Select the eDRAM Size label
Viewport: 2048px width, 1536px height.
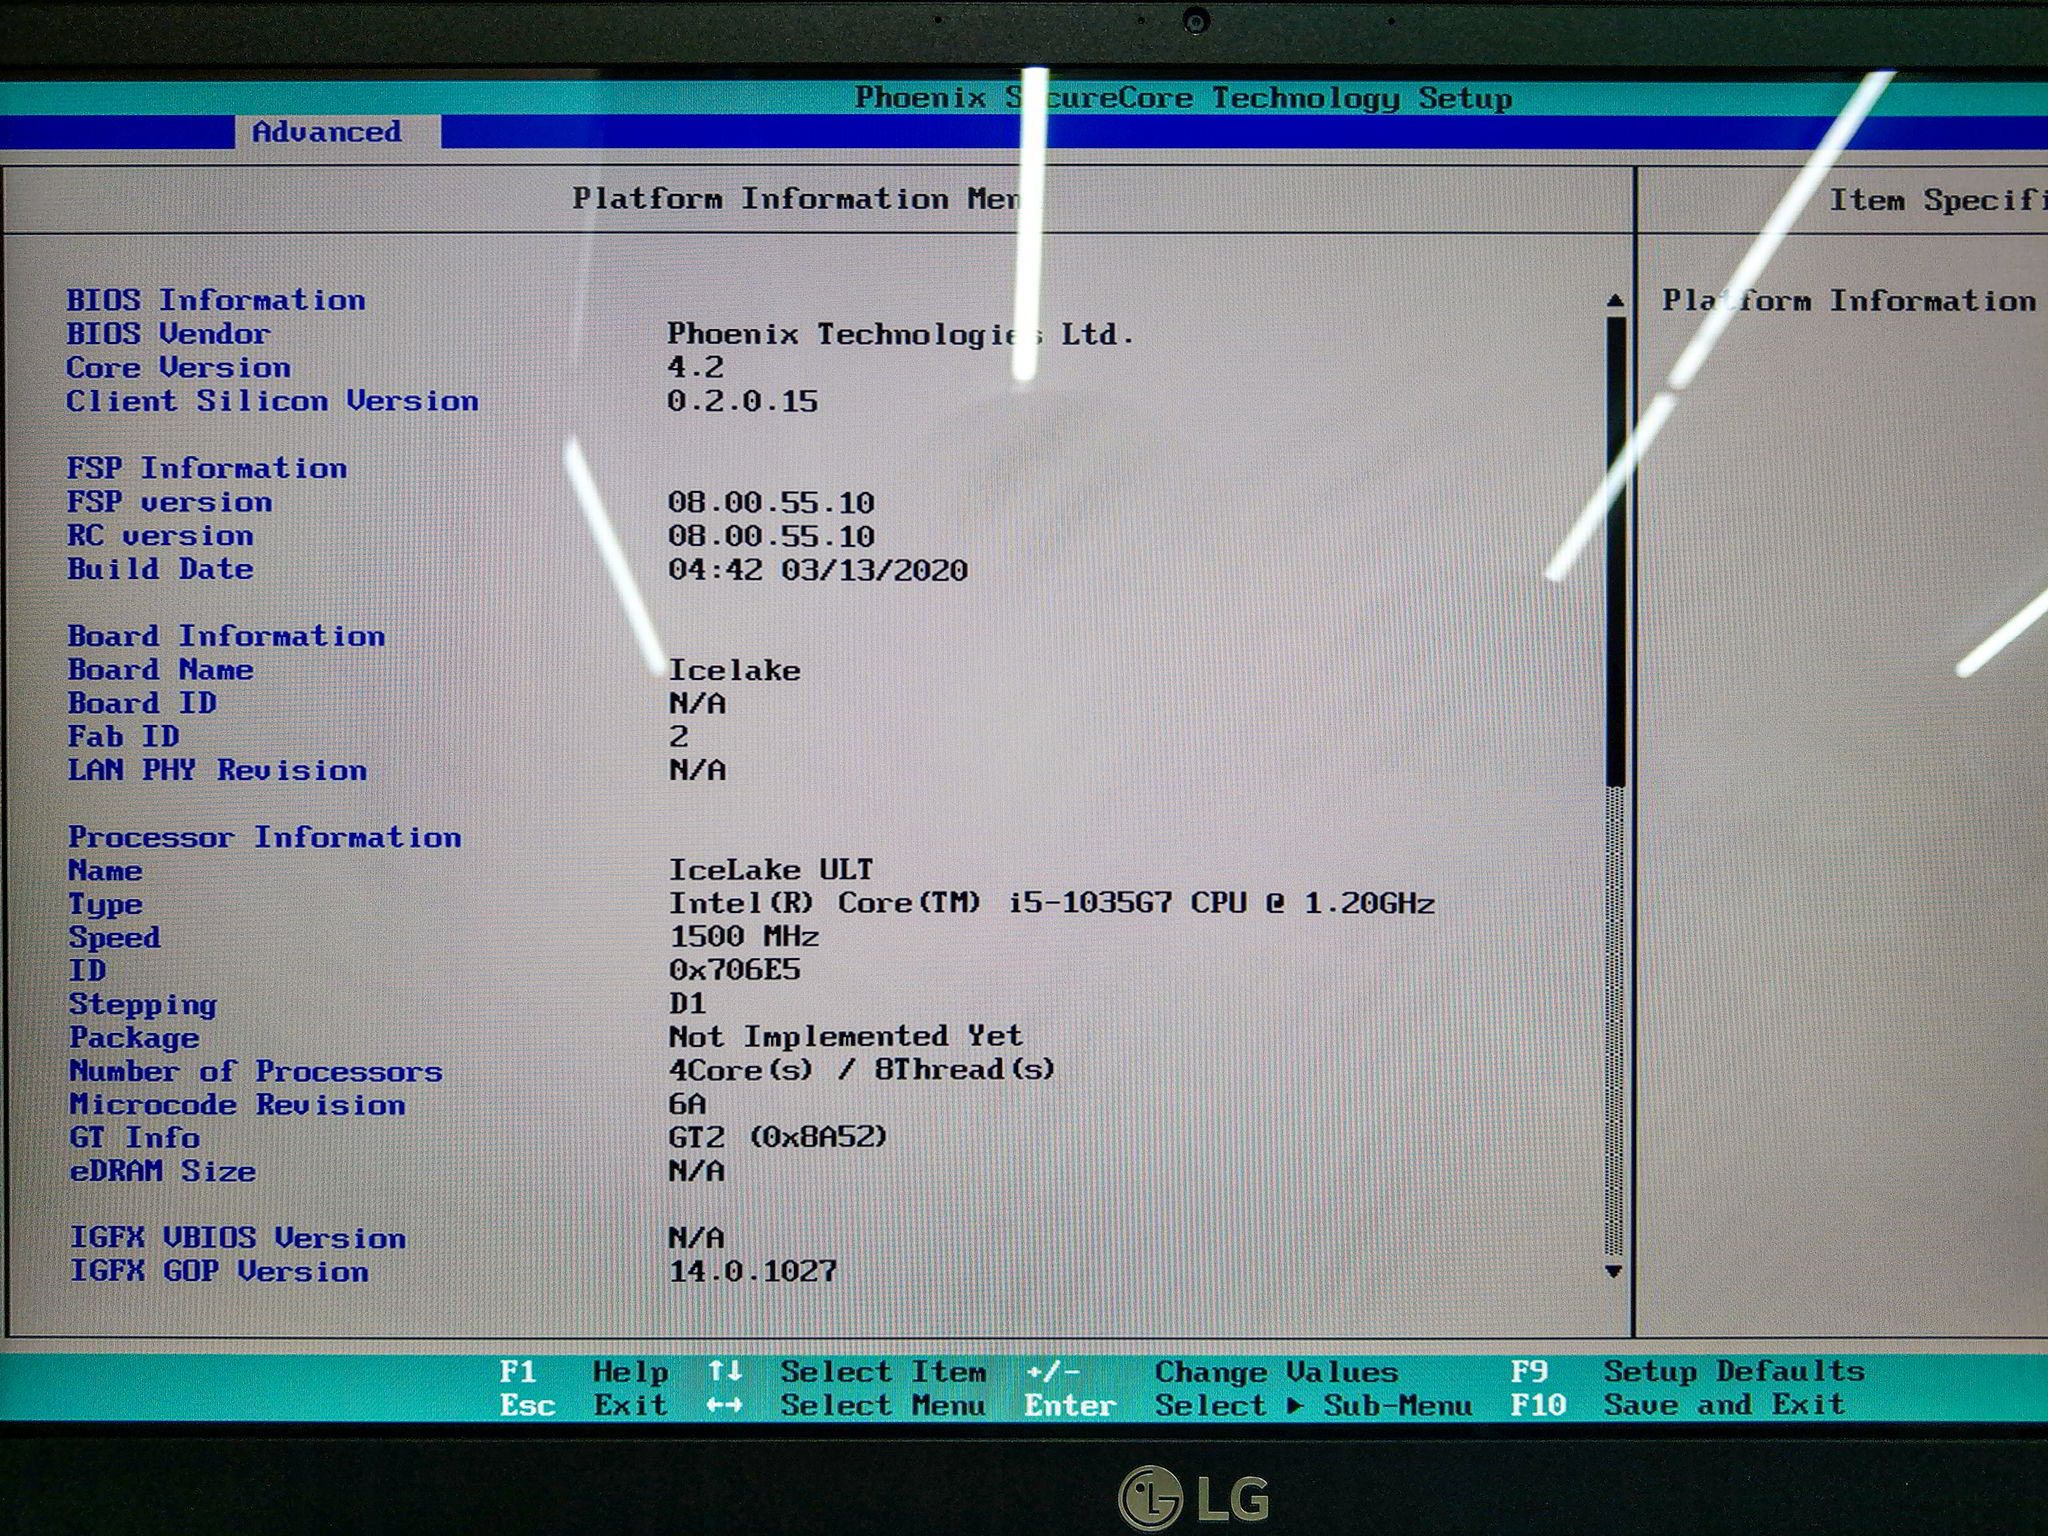pyautogui.click(x=162, y=1171)
